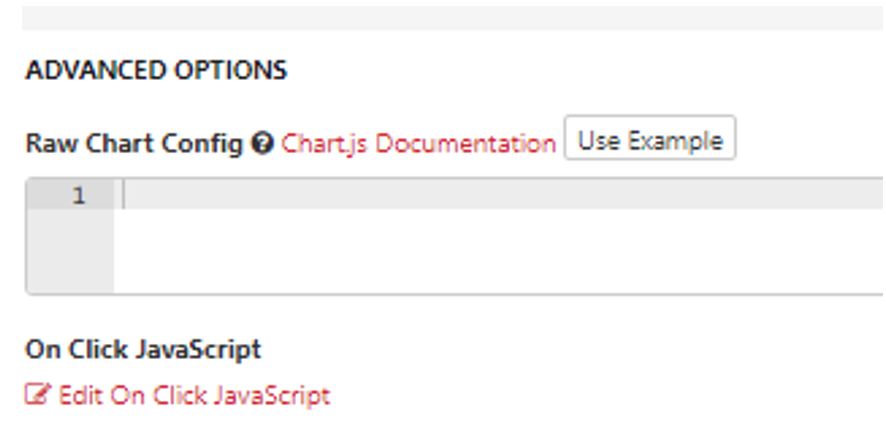Viewport: 886px width, 430px height.
Task: Load example config via Use Example
Action: click(650, 138)
